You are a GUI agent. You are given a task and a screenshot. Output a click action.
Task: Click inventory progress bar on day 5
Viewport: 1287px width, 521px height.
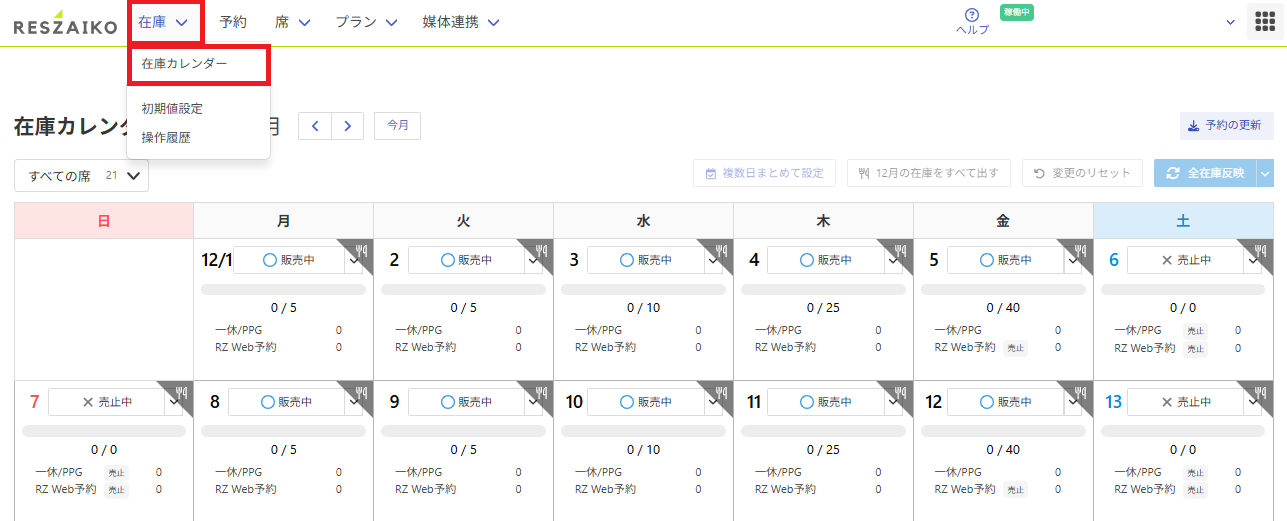tap(1003, 289)
